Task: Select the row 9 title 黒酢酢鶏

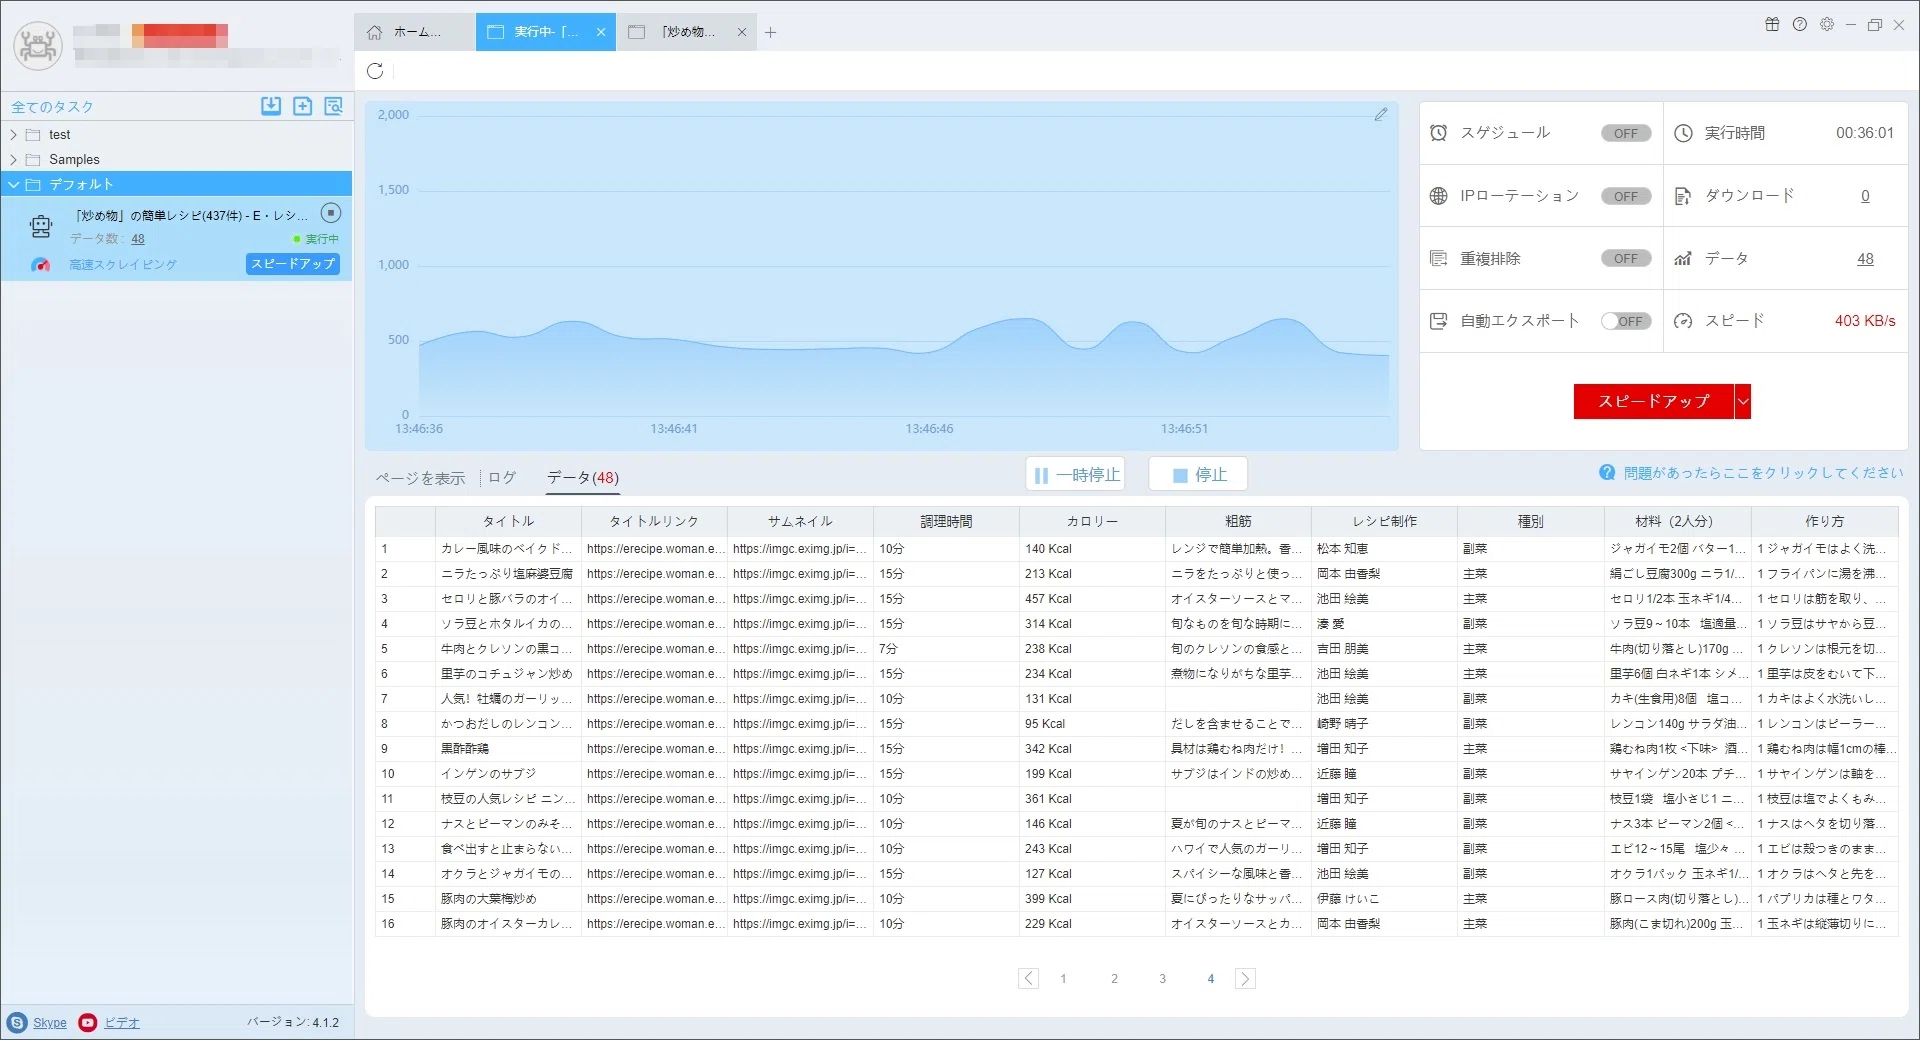Action: [x=465, y=749]
